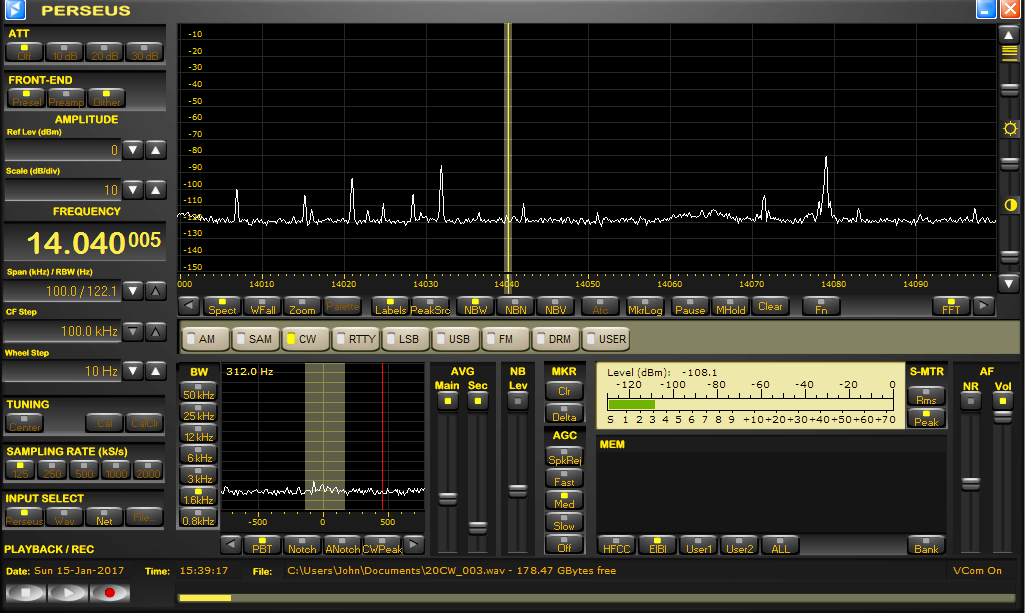Select the FM mode
Image resolution: width=1025 pixels, height=613 pixels.
click(x=506, y=339)
